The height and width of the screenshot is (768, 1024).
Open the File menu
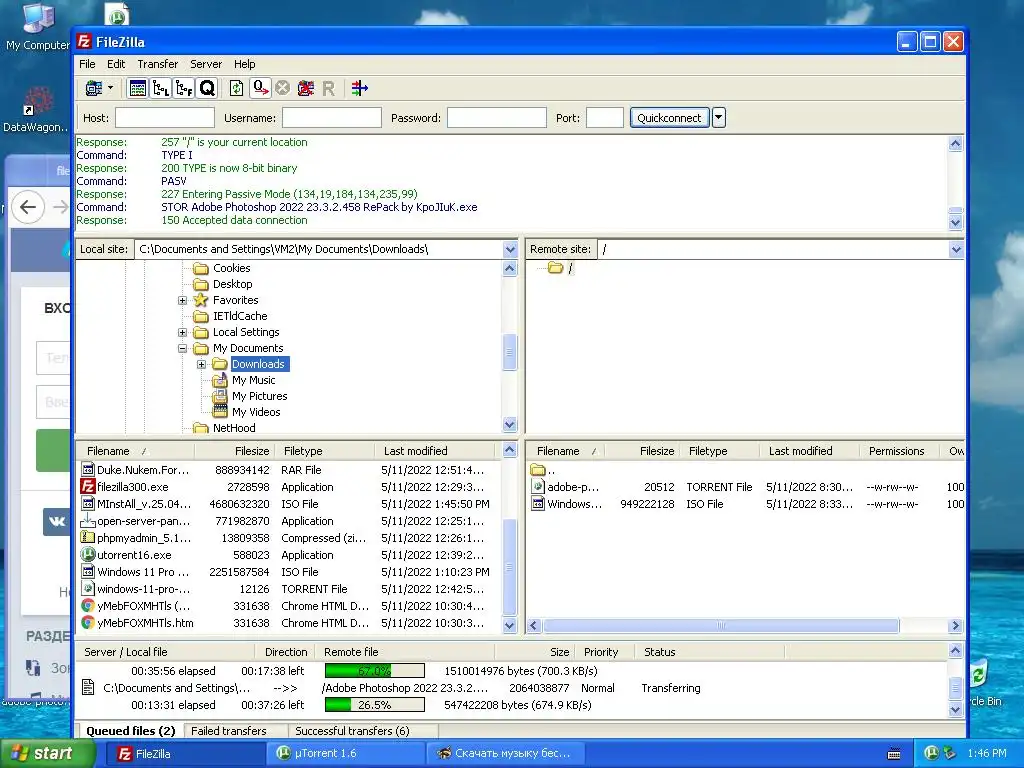tap(87, 64)
